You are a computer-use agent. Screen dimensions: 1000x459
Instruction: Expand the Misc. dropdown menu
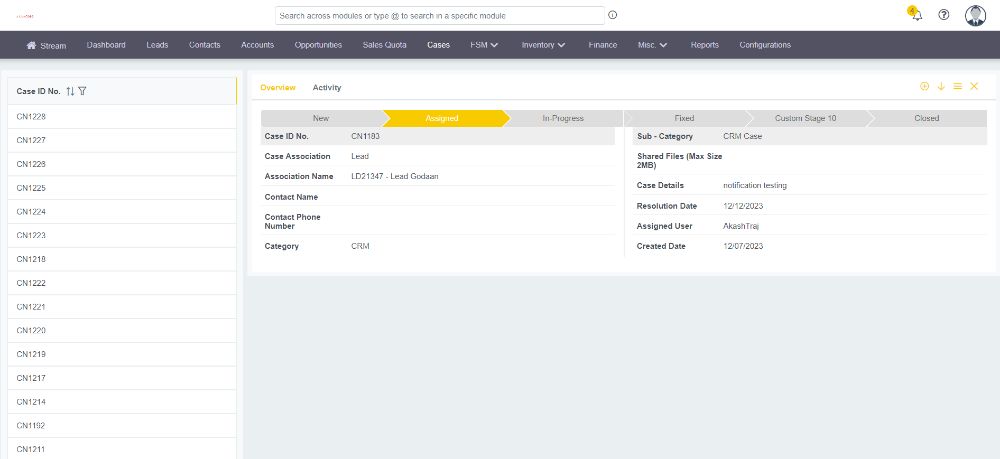(652, 45)
